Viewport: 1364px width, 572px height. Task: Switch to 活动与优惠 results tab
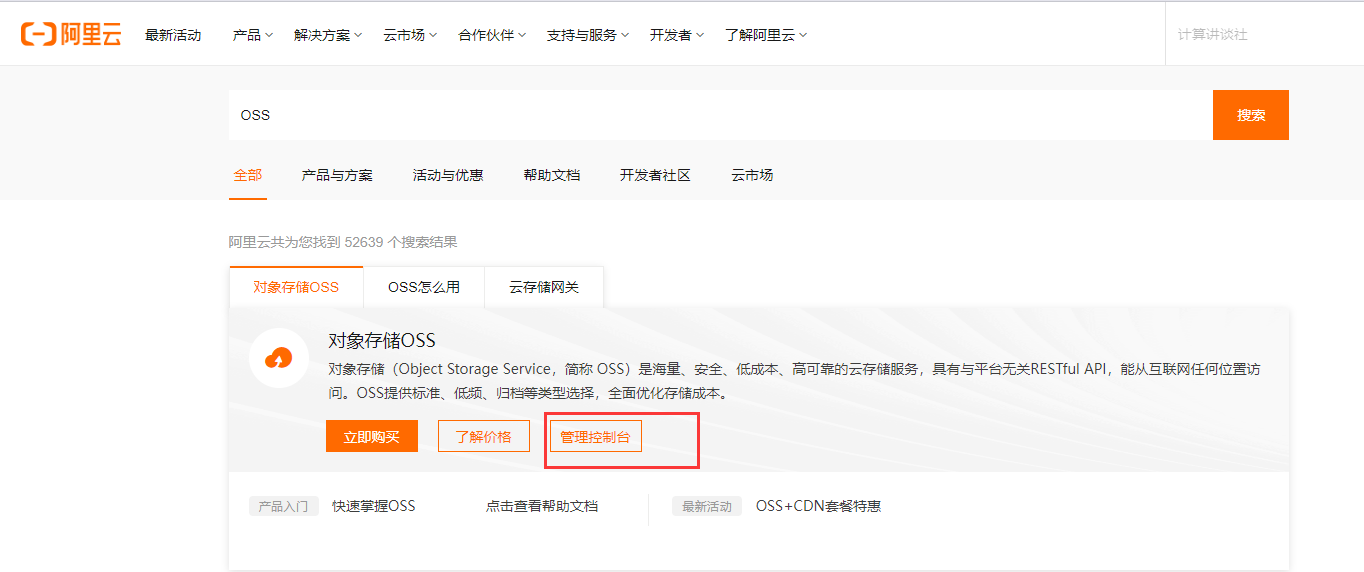448,175
